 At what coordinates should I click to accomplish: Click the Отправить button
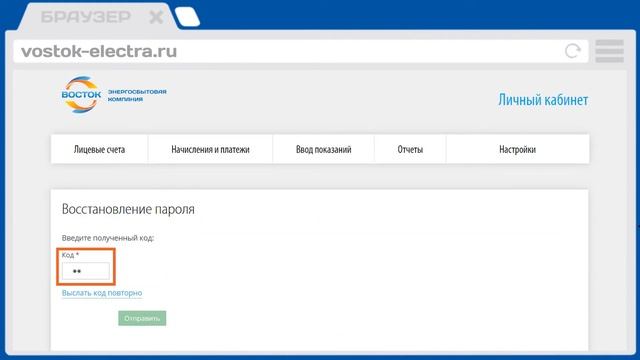click(142, 318)
